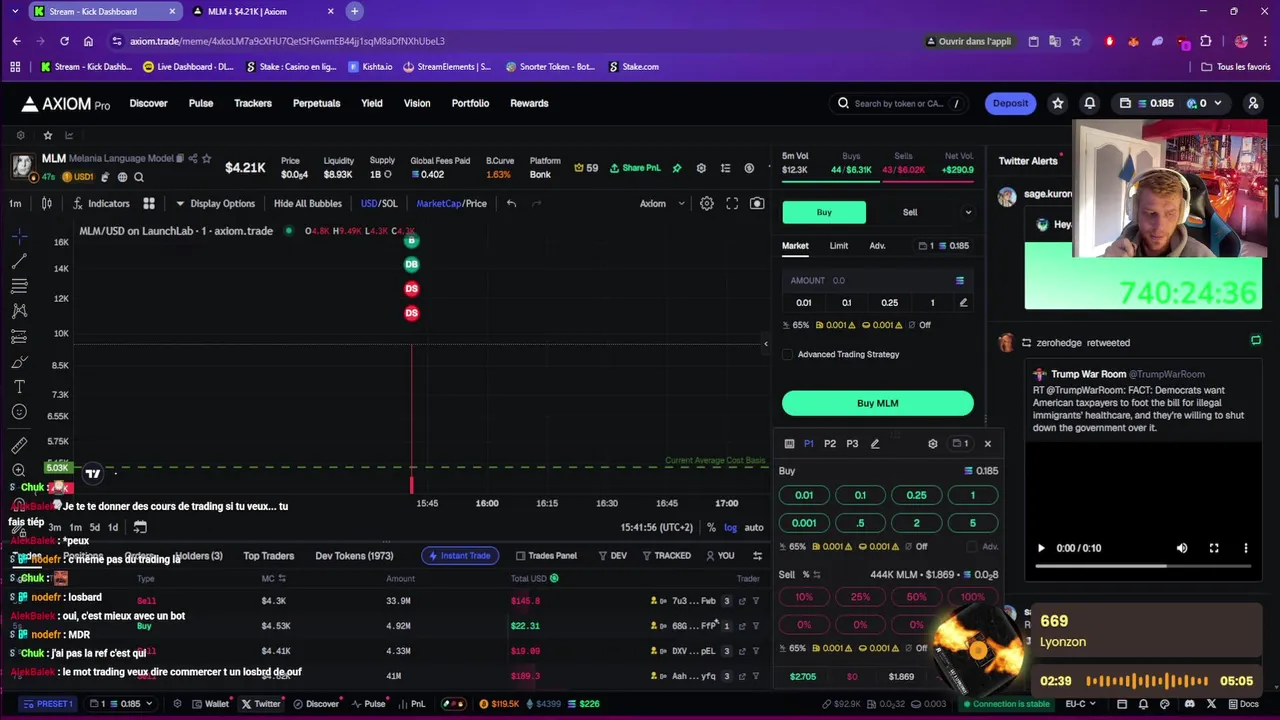Copy MLM token address icon
Screen dimensions: 1280x720
(x=180, y=158)
